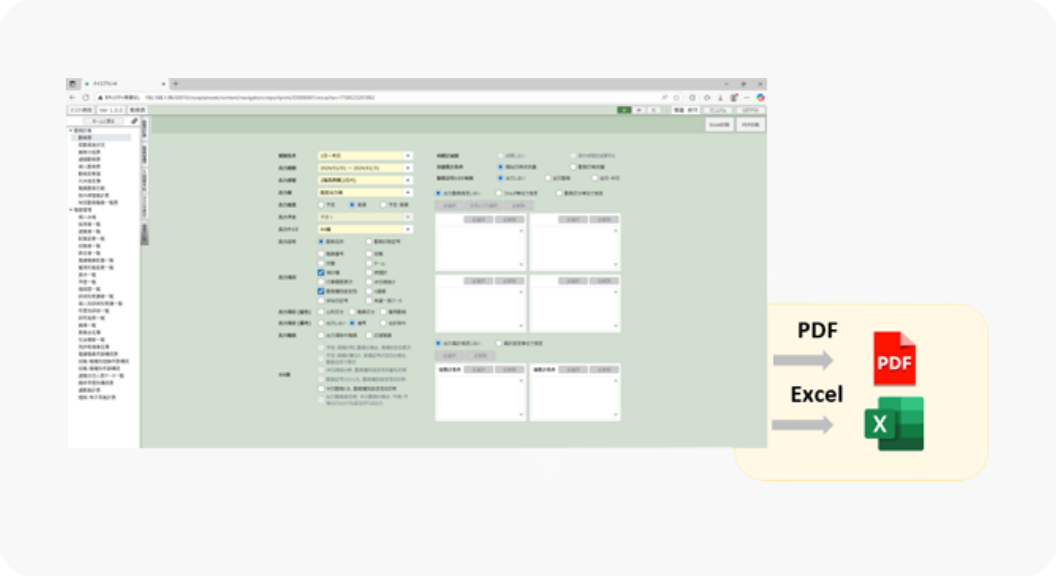Reload the page using the refresh icon
1056x576 pixels.
click(86, 98)
